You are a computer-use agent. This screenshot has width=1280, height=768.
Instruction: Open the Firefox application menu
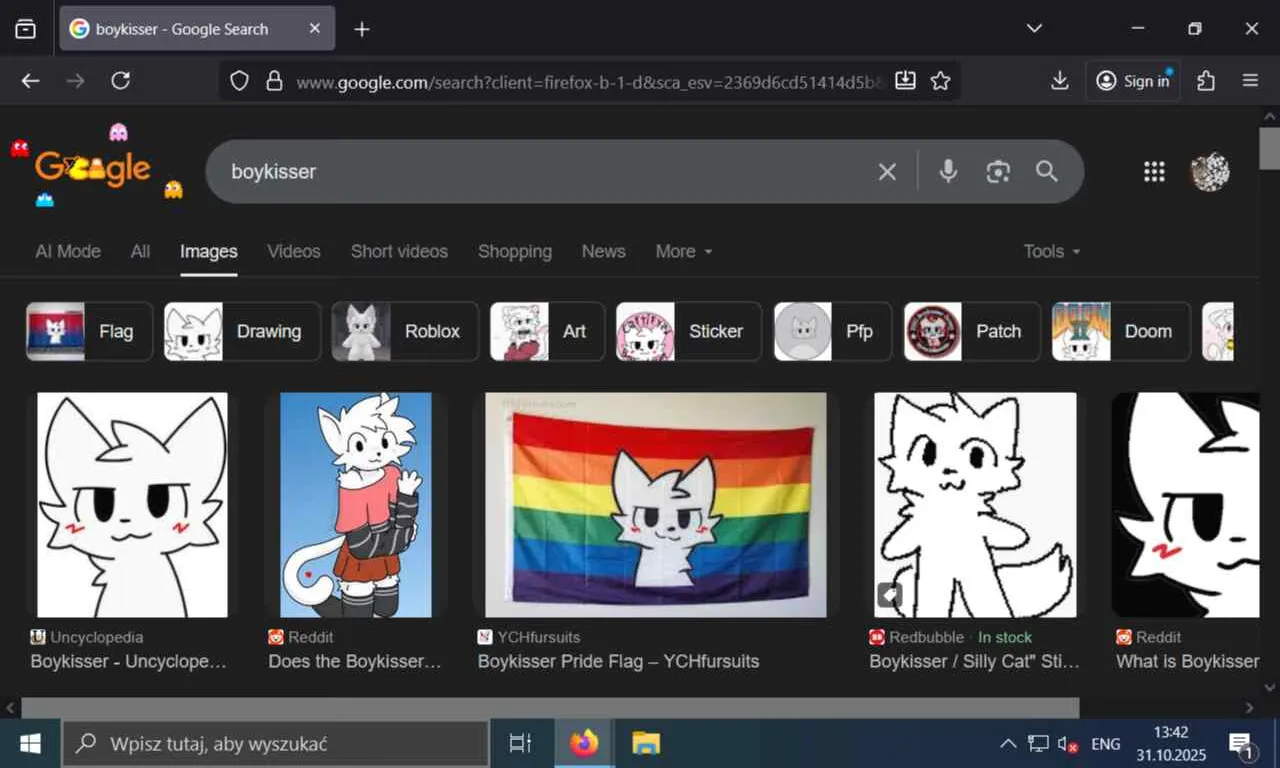point(1250,81)
